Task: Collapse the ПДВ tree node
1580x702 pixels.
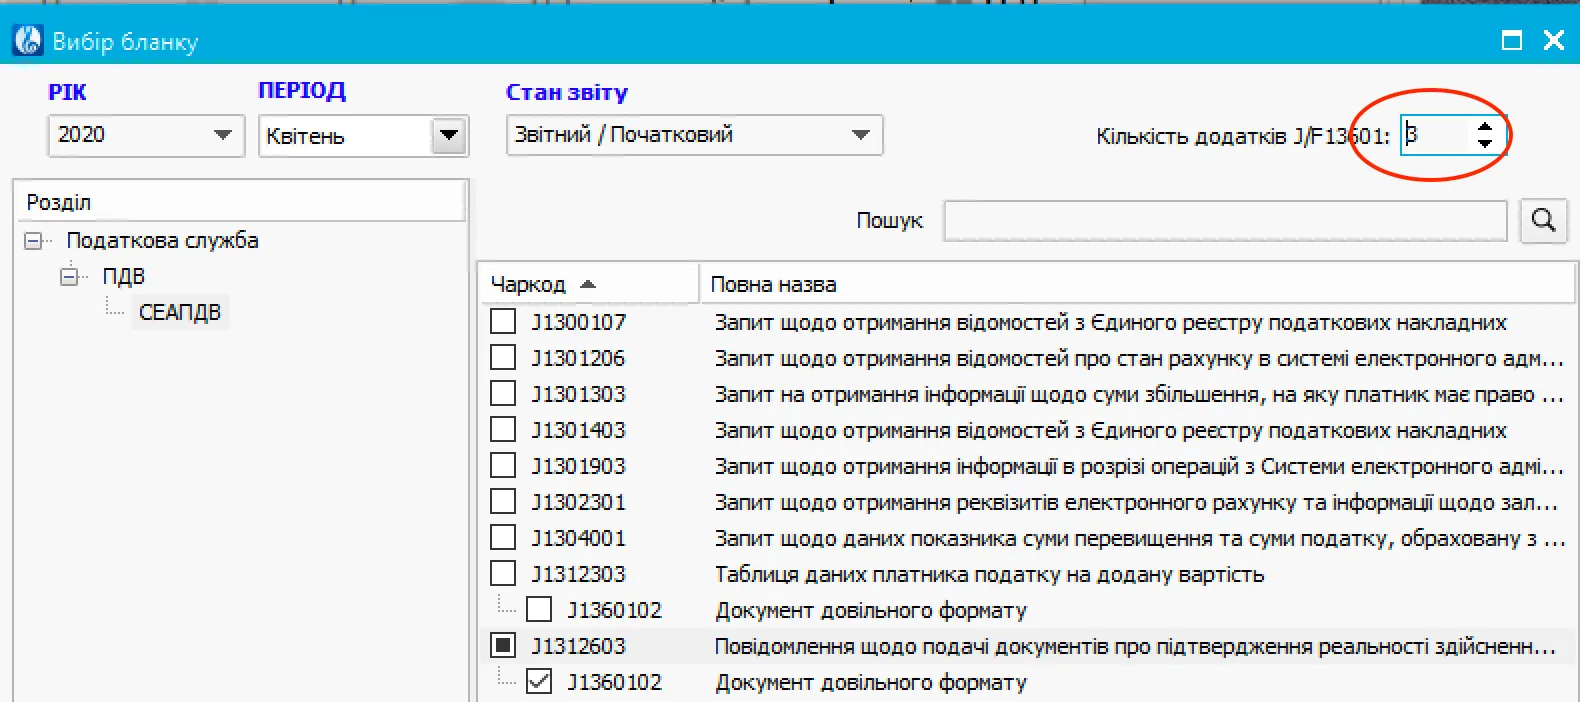Action: (70, 277)
